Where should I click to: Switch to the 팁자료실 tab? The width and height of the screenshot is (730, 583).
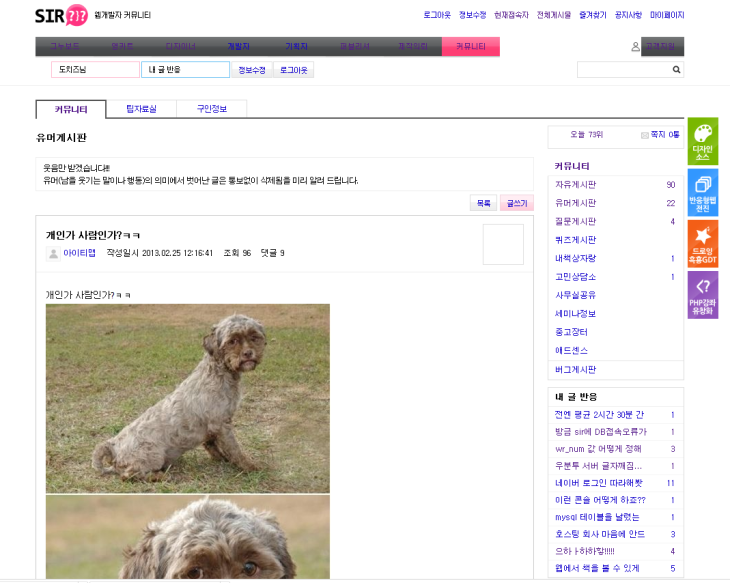click(x=149, y=109)
